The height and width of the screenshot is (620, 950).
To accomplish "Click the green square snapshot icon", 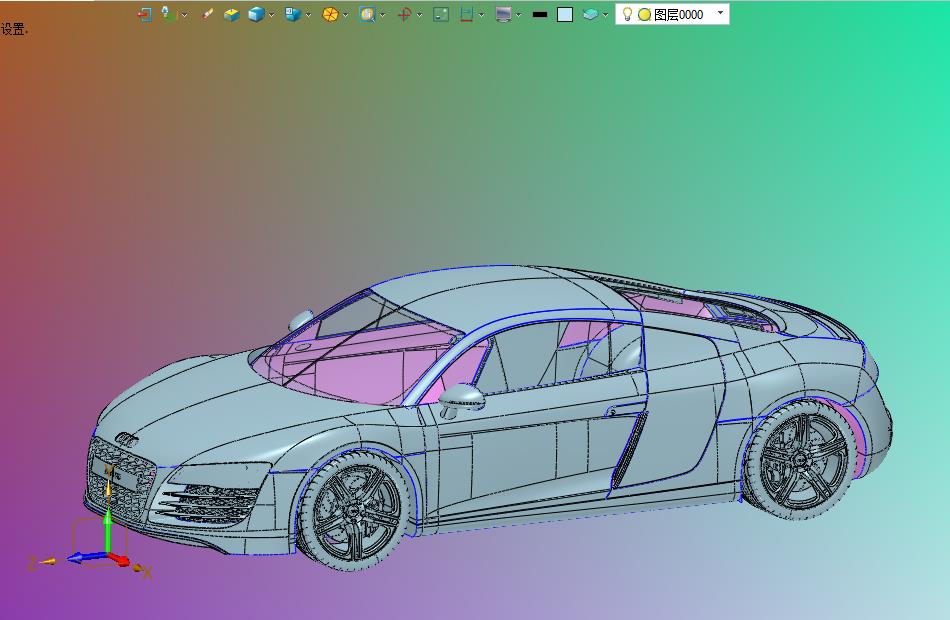I will click(441, 15).
